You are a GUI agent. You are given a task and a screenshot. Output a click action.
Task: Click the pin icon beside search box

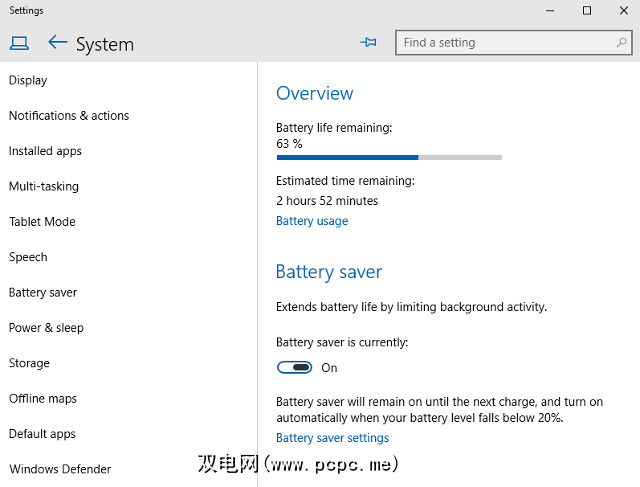pyautogui.click(x=368, y=43)
